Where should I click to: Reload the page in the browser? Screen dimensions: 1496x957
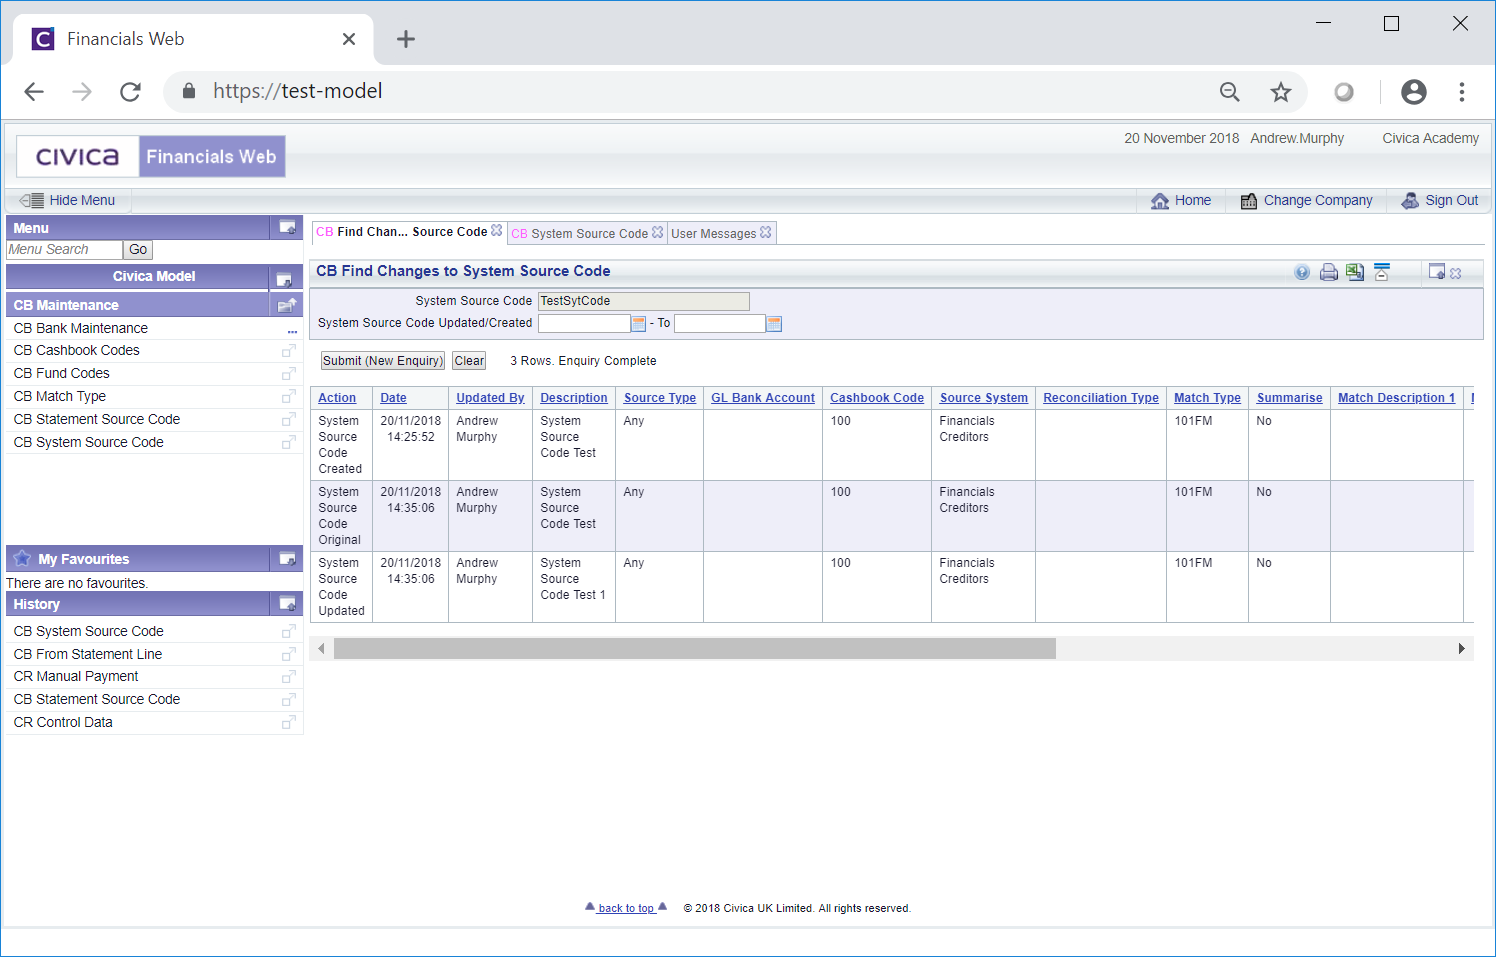(x=130, y=92)
